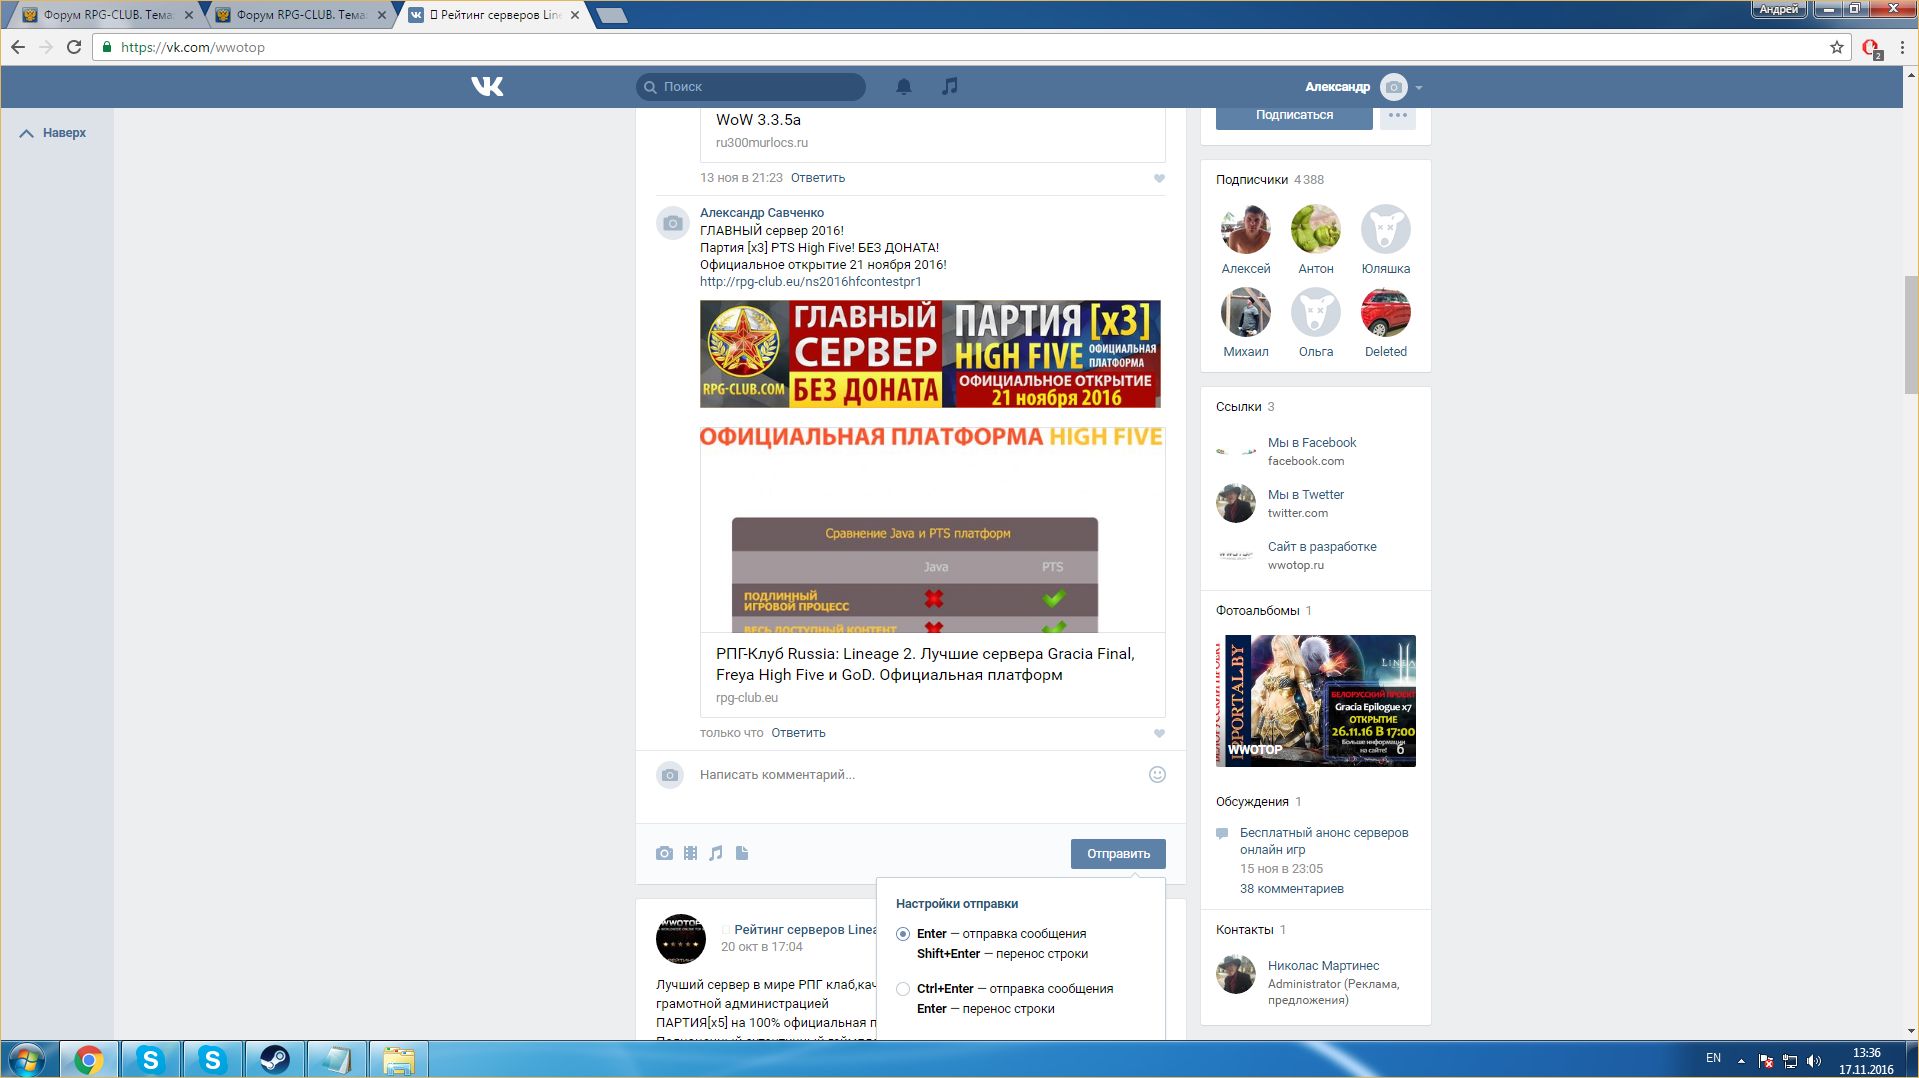Attach a video to the comment
The height and width of the screenshot is (1078, 1919).
click(x=691, y=853)
